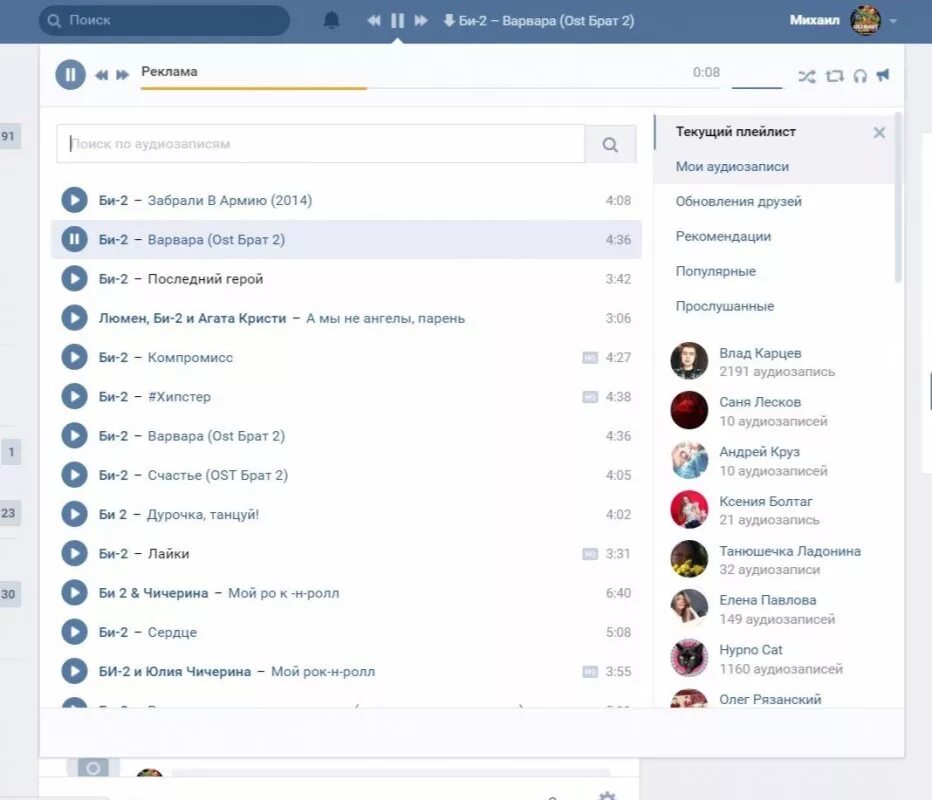Toggle similar tracks headphones icon

860,76
